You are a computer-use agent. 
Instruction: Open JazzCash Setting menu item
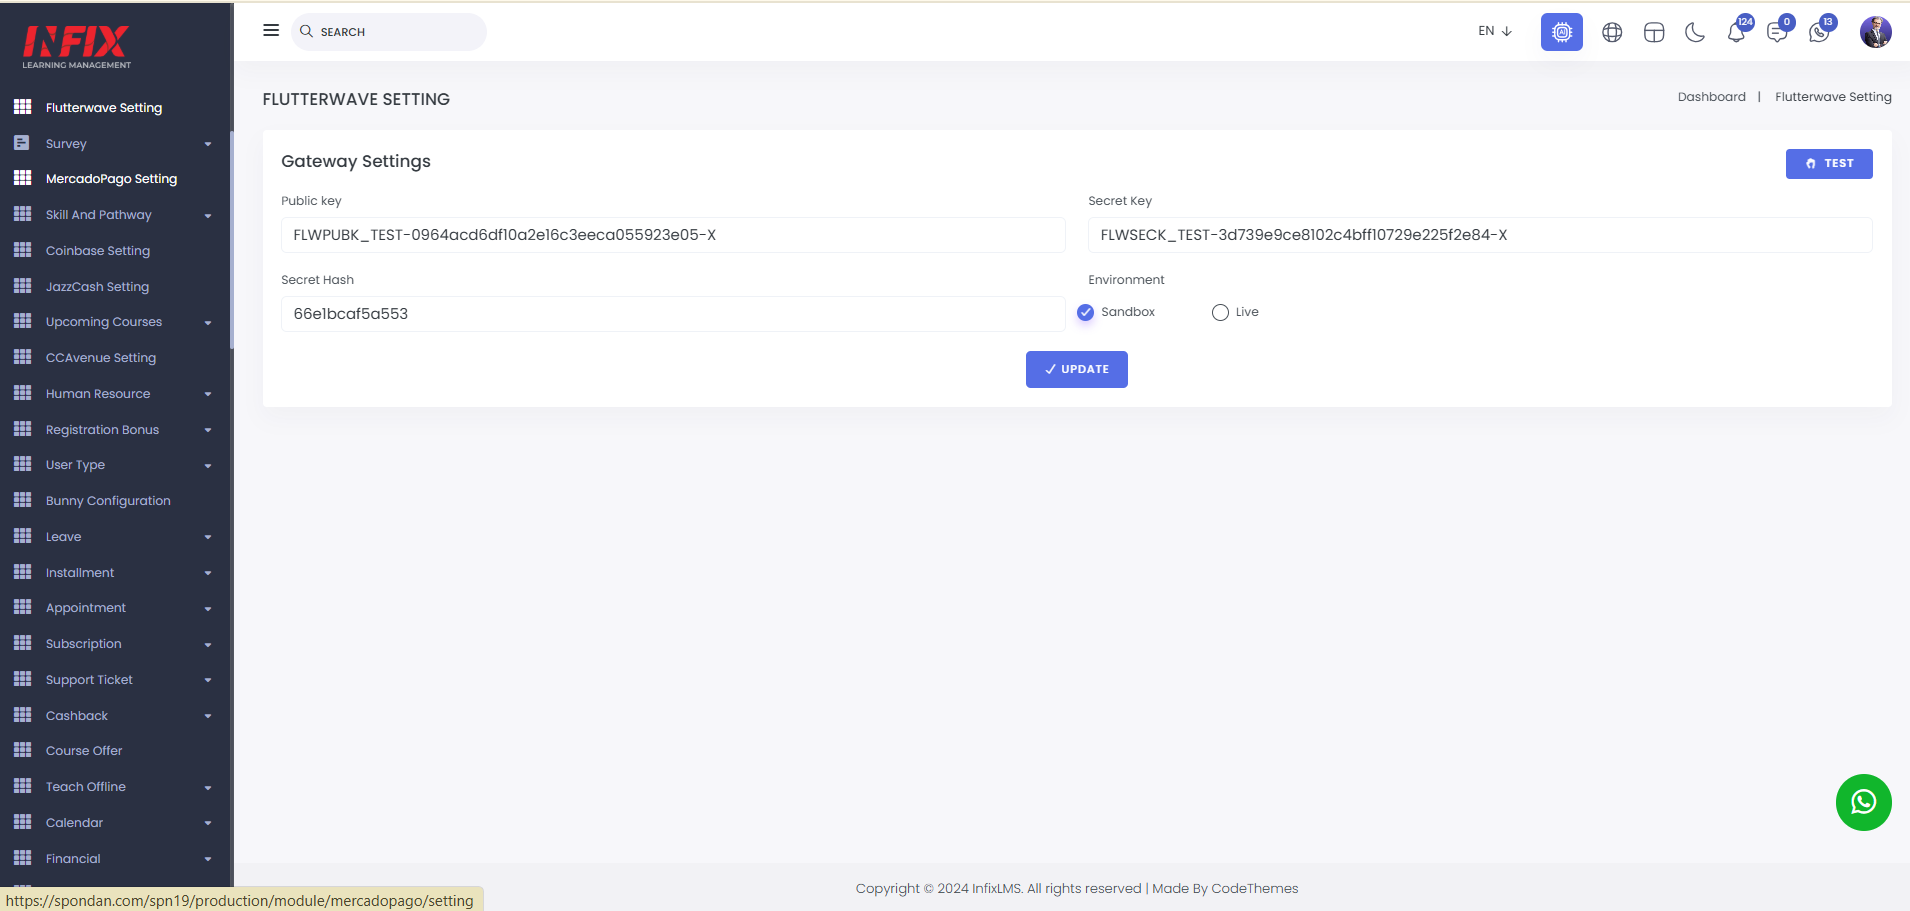(97, 286)
